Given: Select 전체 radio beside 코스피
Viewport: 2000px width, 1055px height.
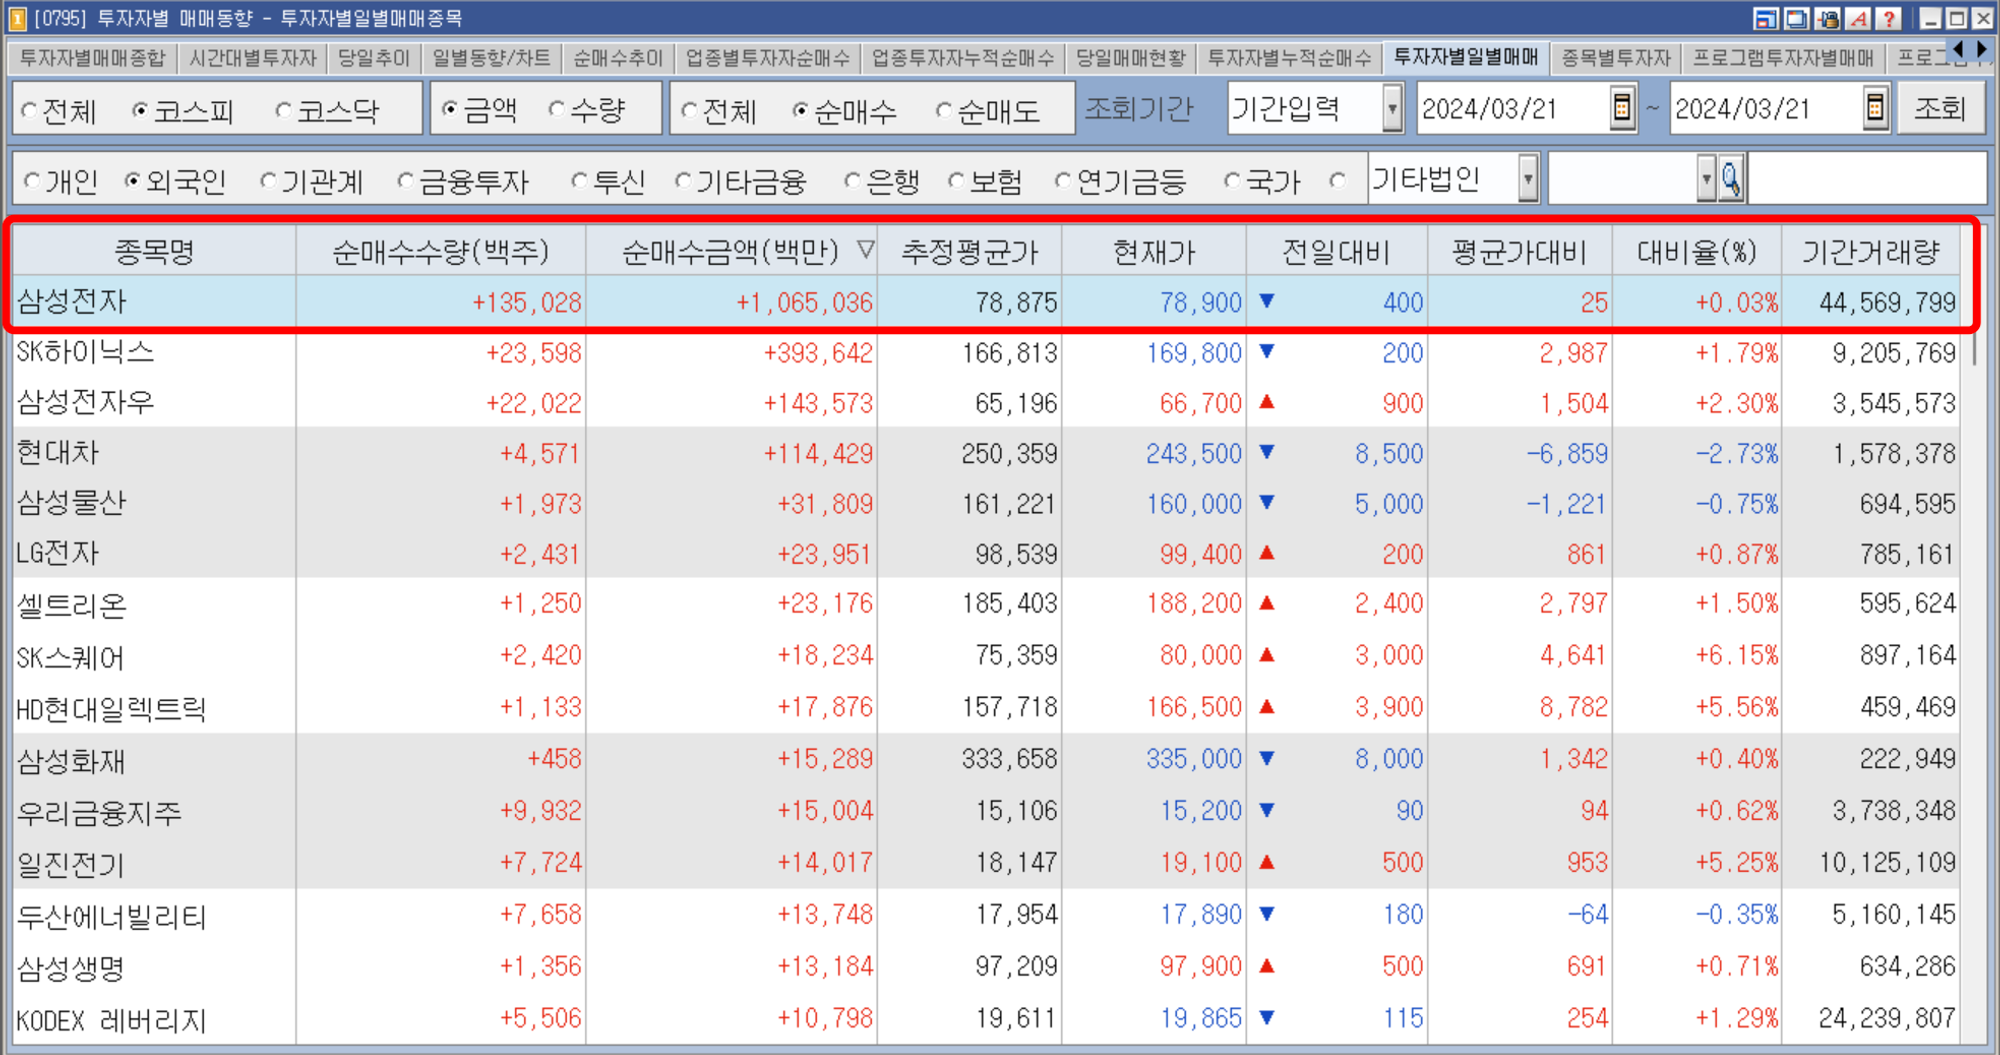Looking at the screenshot, I should pos(29,110).
